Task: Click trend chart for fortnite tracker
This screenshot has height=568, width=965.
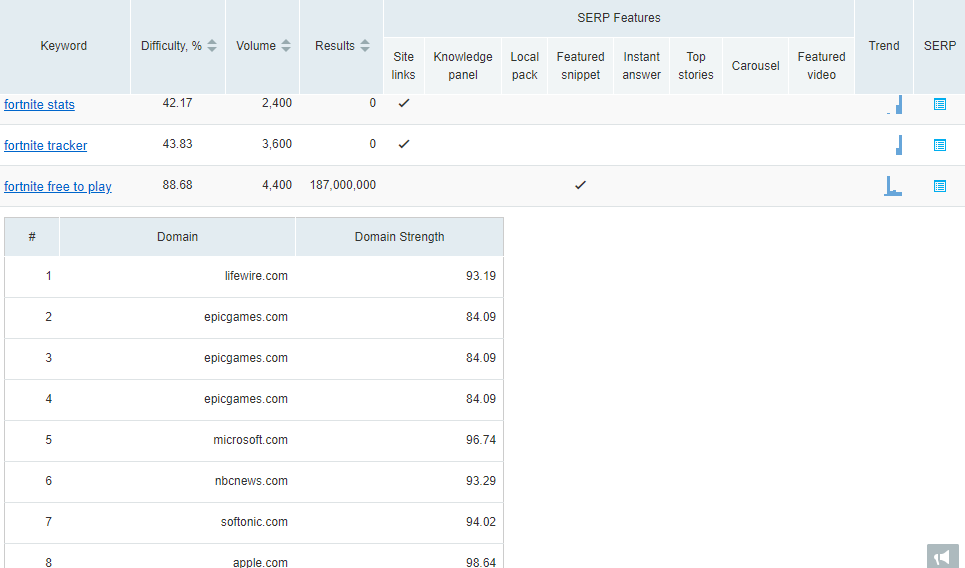Action: point(899,145)
